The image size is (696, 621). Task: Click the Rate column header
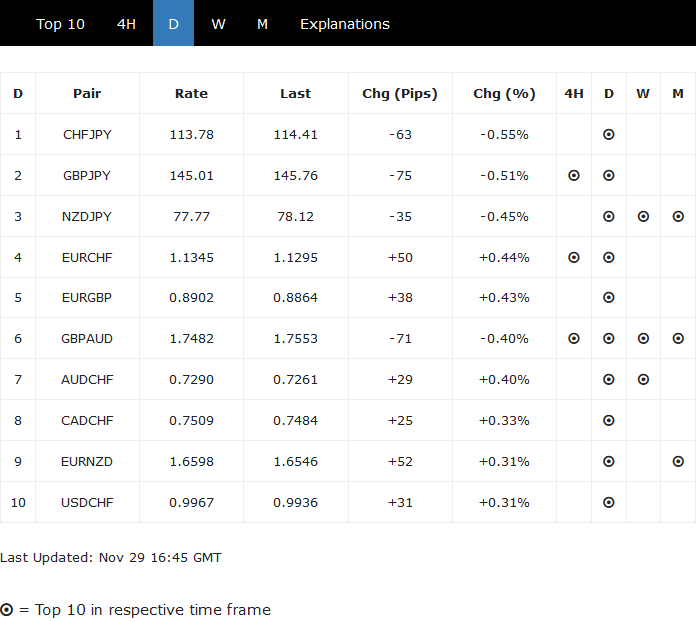coord(191,93)
